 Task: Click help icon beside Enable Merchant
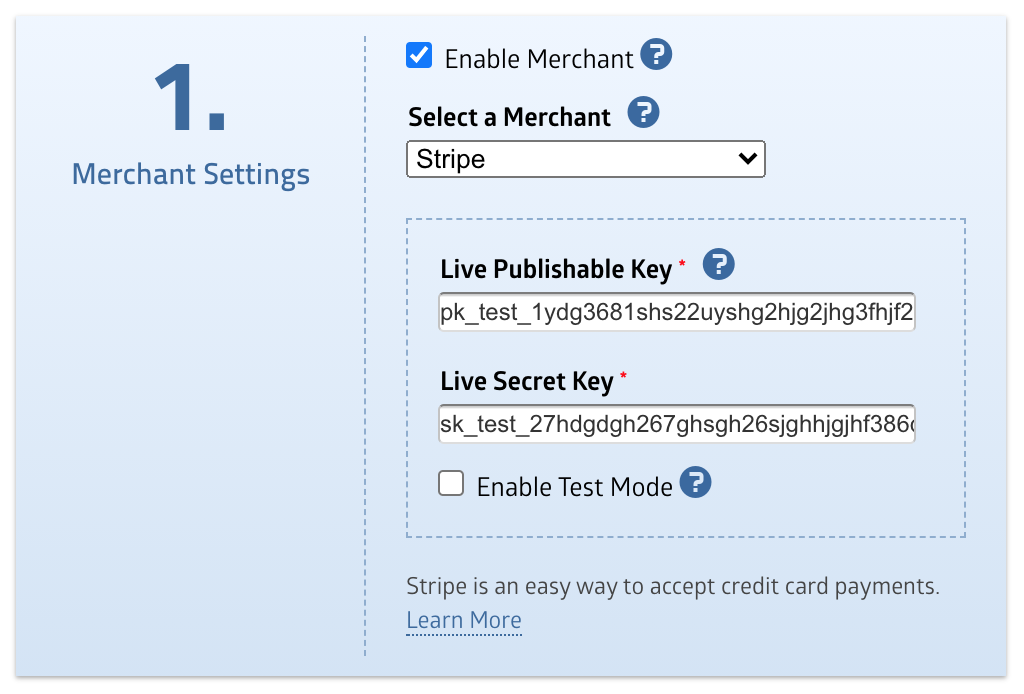coord(656,55)
